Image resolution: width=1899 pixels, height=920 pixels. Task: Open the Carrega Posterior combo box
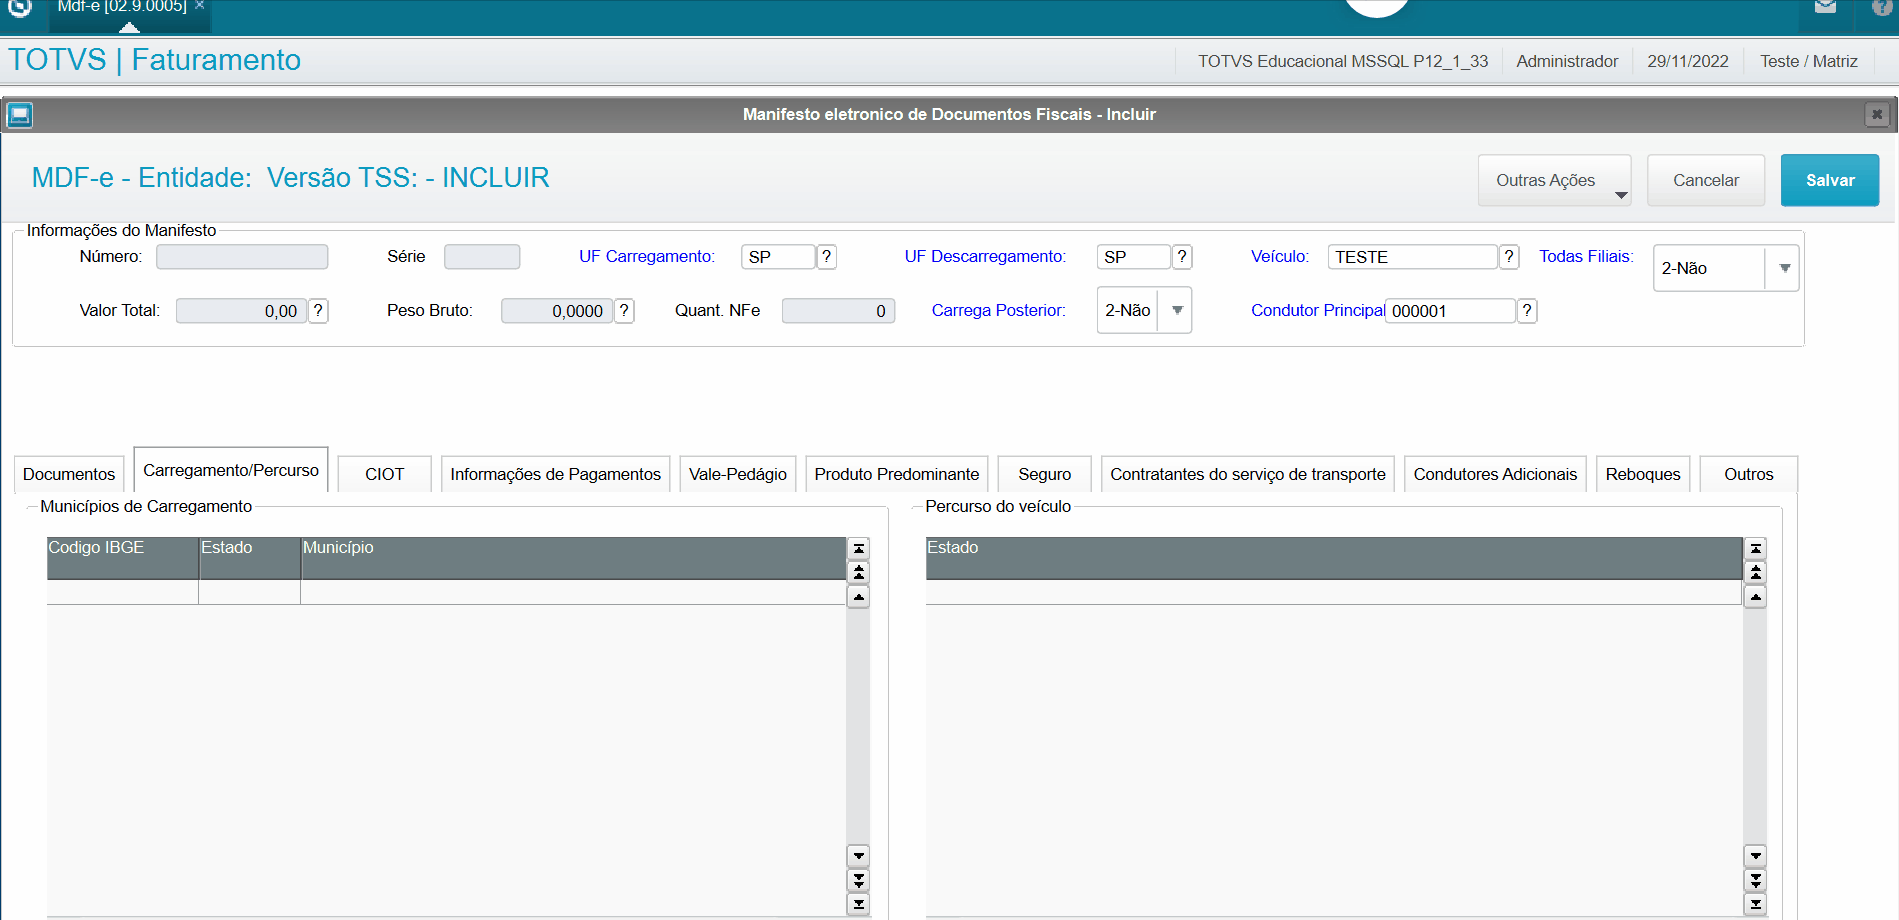tap(1144, 310)
